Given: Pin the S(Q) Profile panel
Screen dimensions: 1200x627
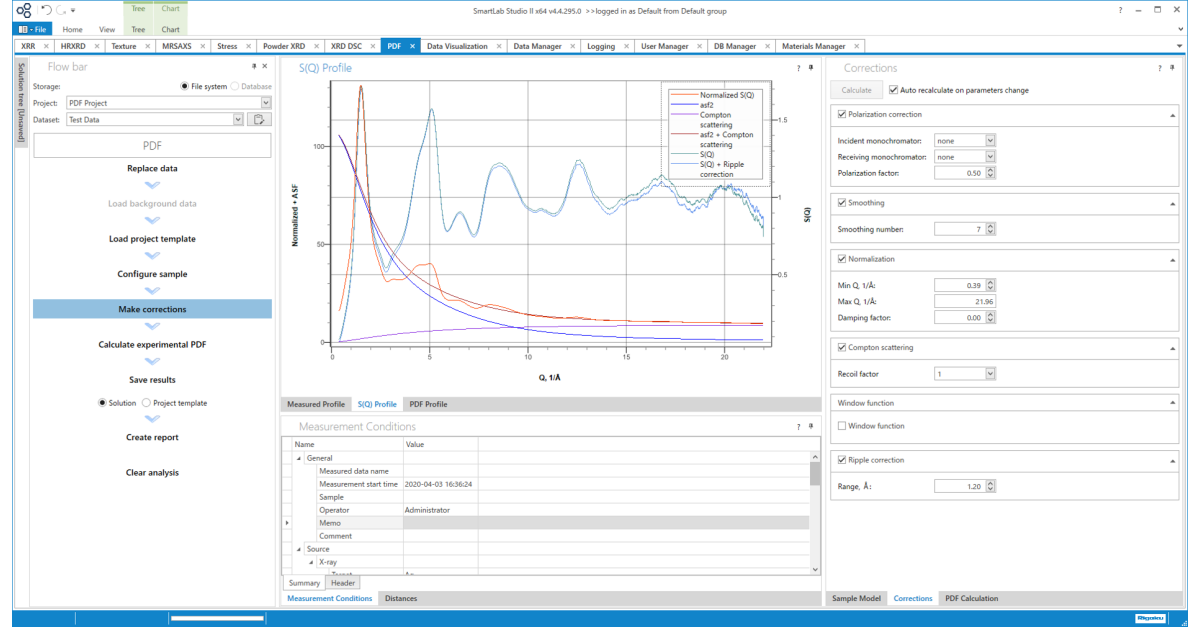Looking at the screenshot, I should coord(810,69).
